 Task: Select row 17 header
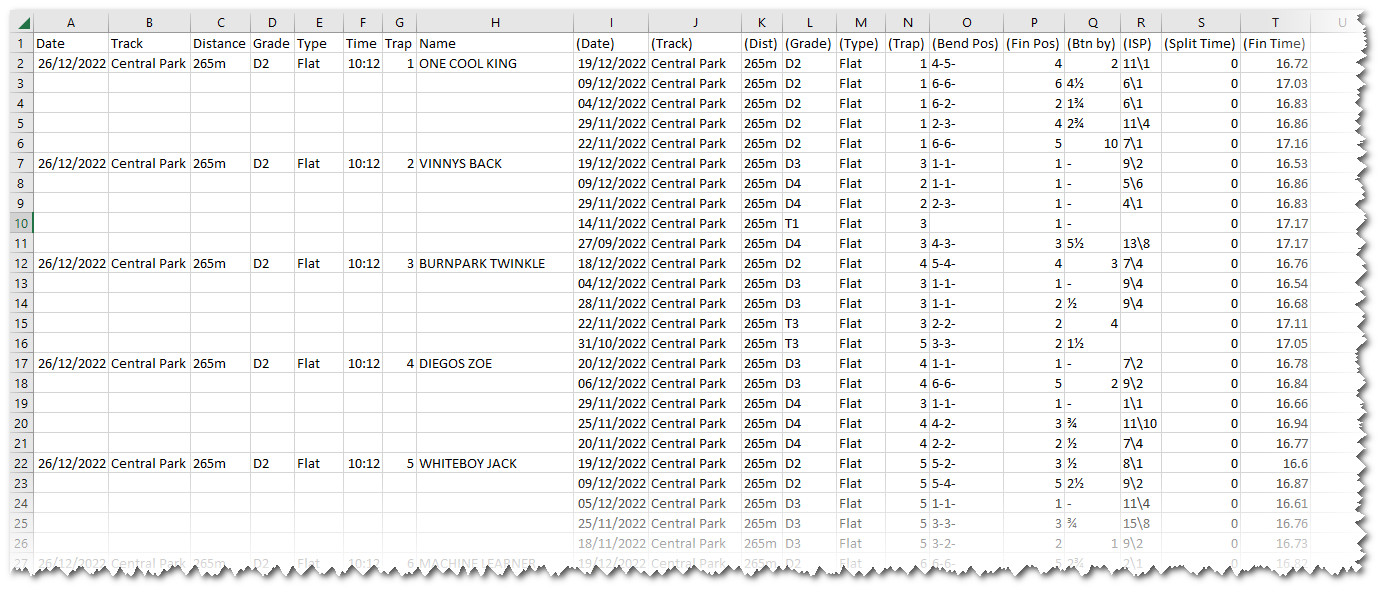(22, 364)
